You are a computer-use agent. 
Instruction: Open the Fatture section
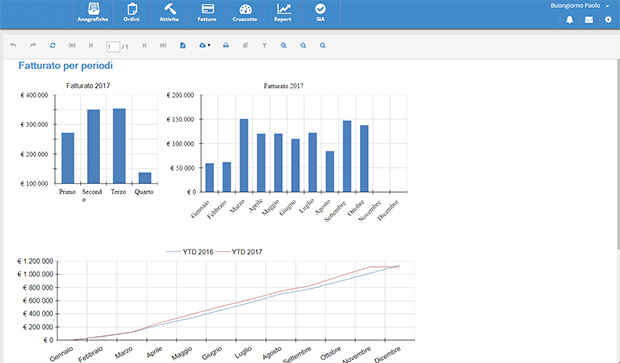[x=207, y=13]
